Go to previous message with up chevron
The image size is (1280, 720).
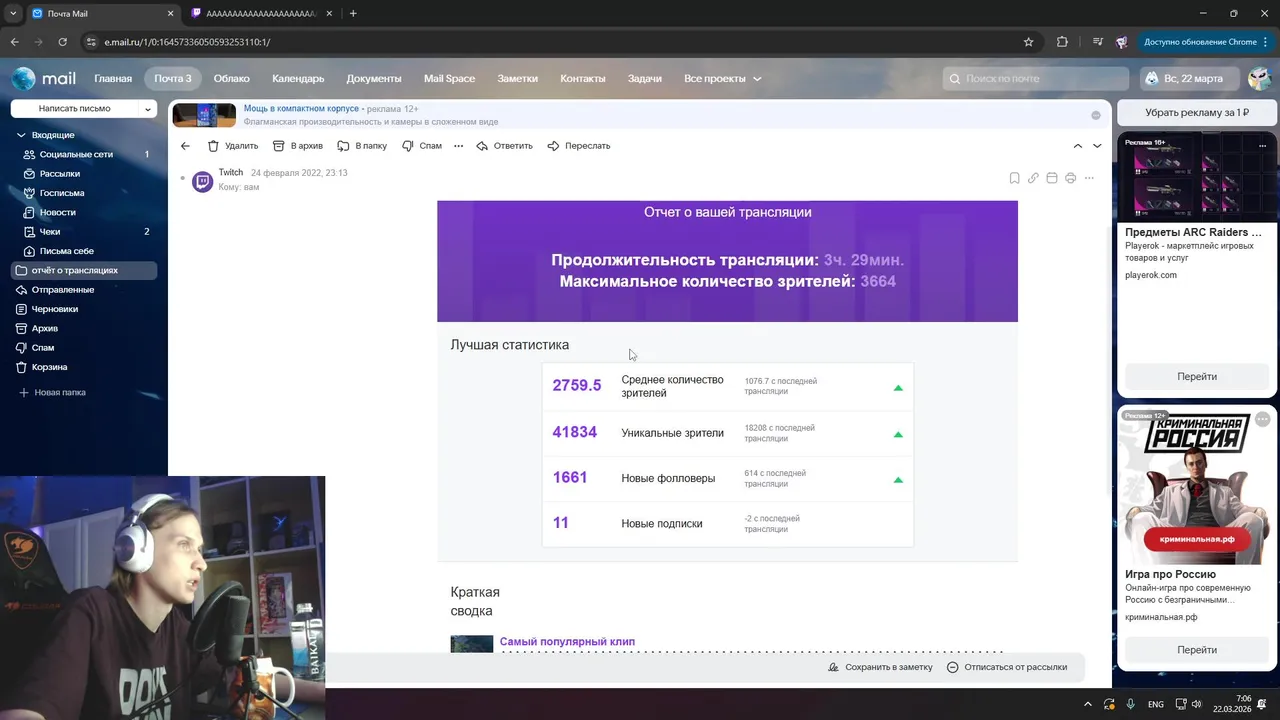click(x=1078, y=146)
